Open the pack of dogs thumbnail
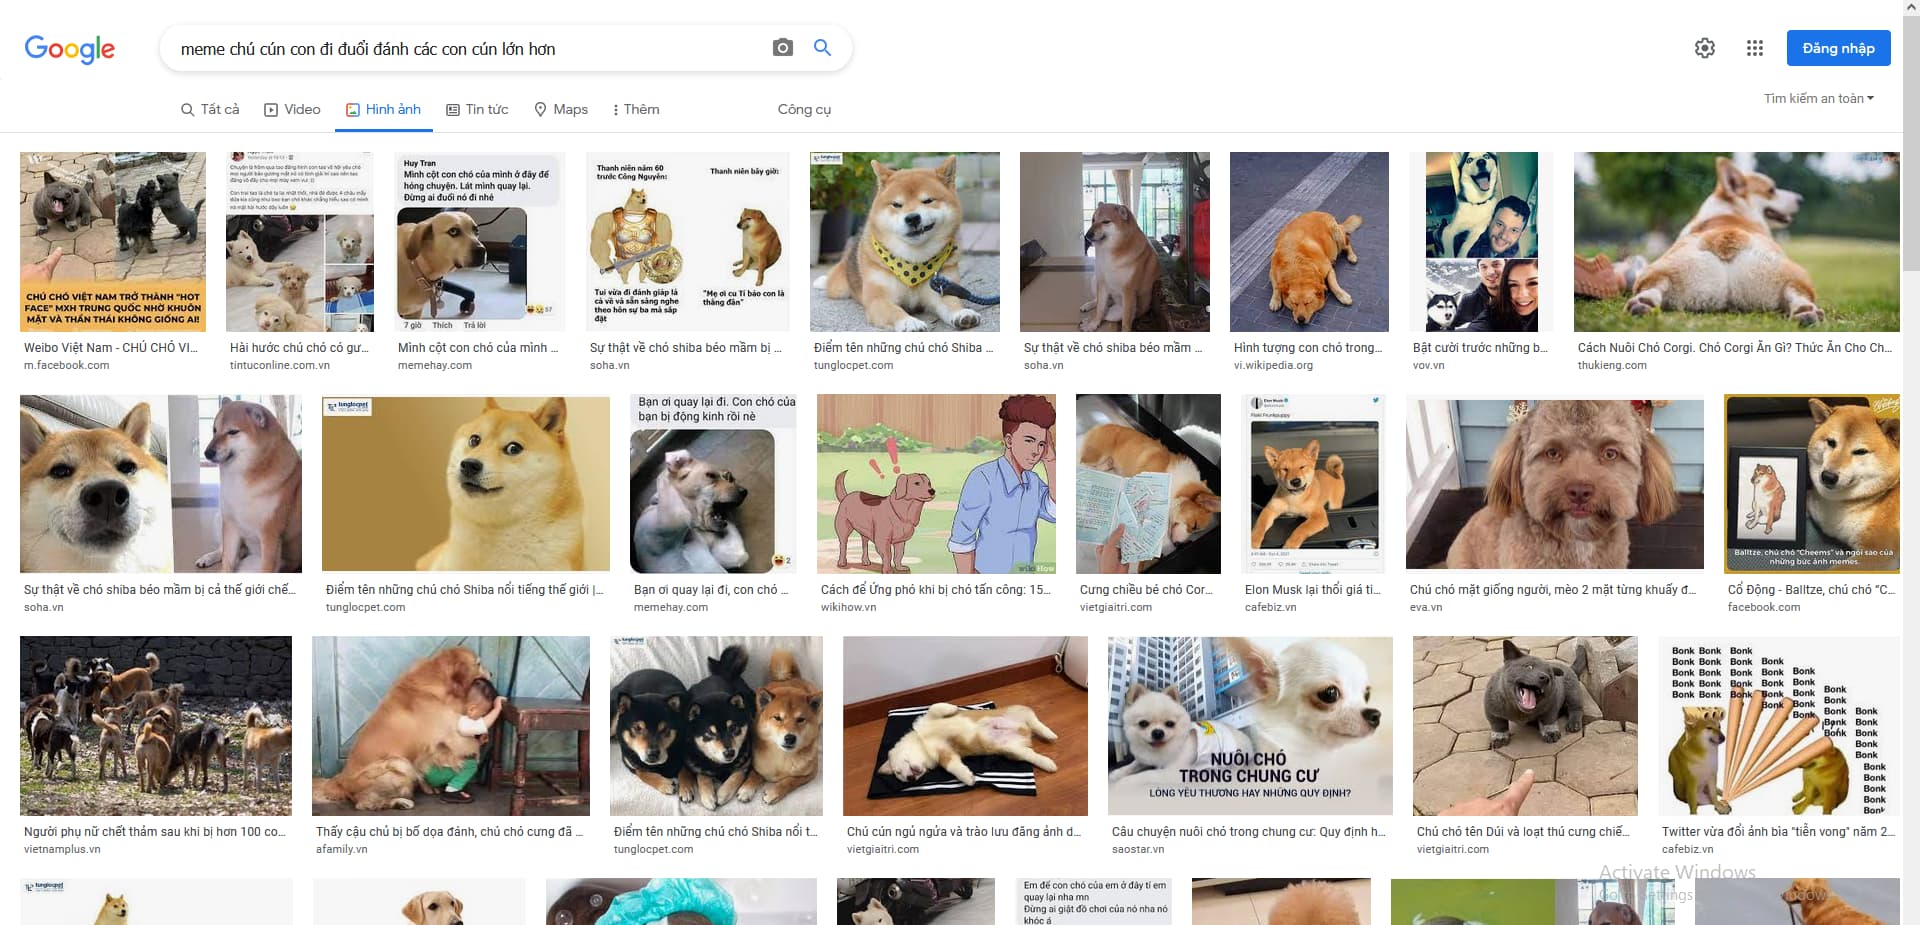 pos(156,726)
